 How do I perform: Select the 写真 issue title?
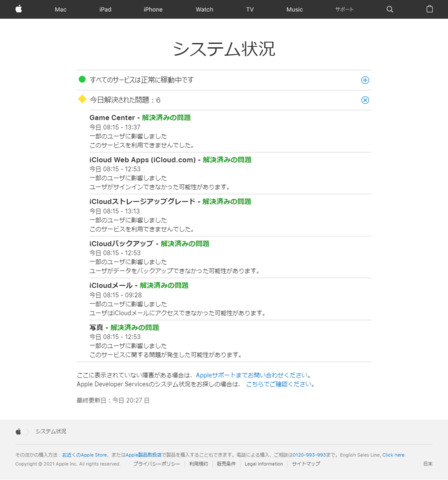coord(124,328)
